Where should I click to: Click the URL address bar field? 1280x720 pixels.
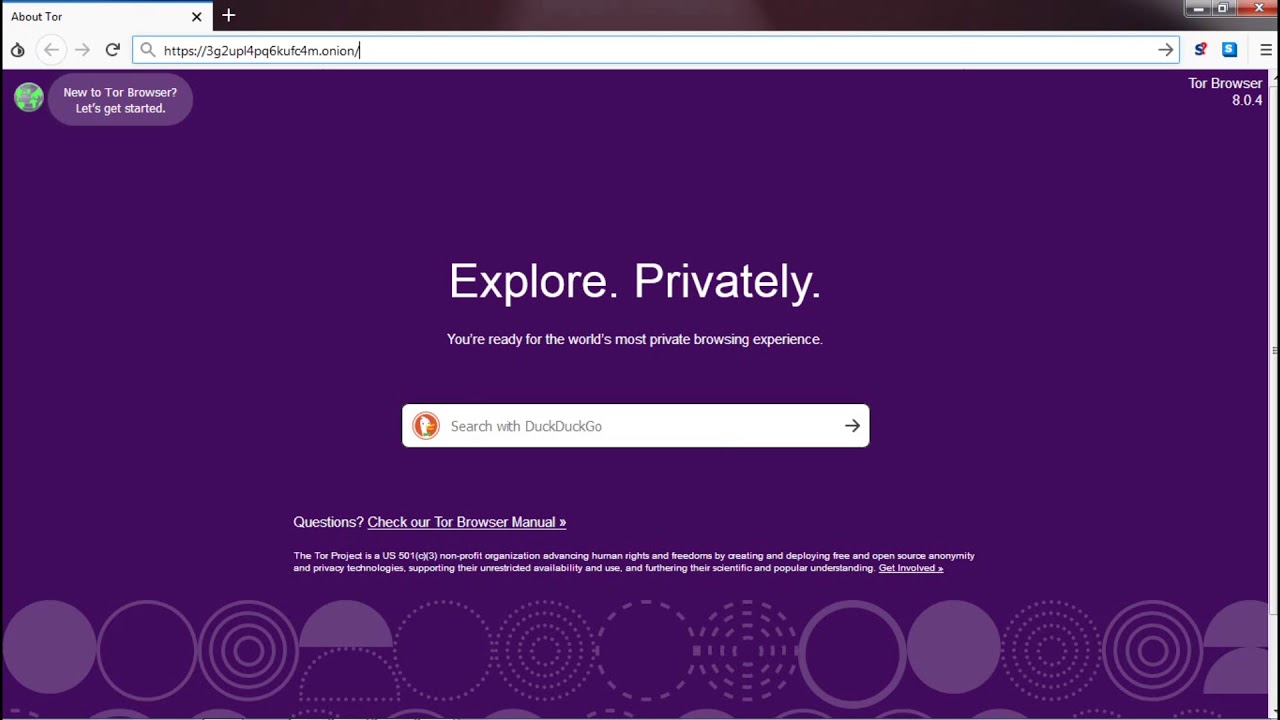coord(655,50)
